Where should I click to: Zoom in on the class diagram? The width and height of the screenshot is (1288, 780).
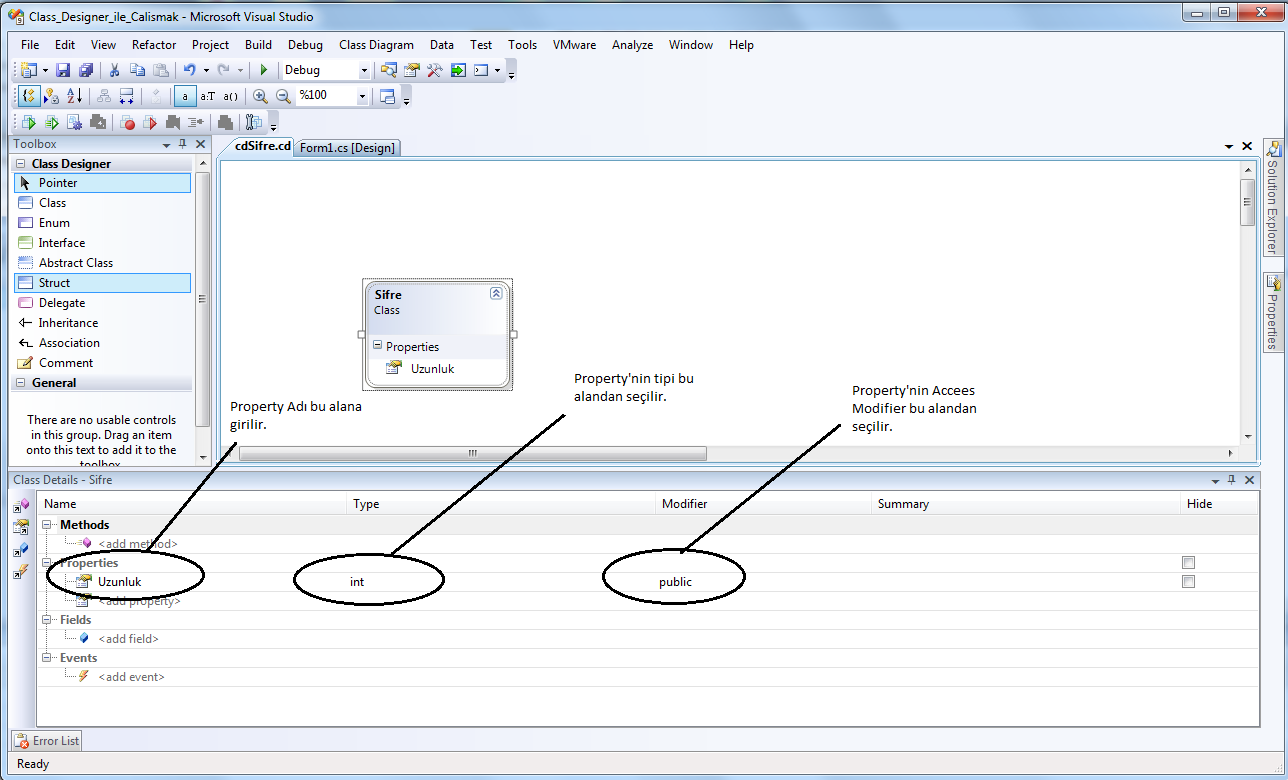point(260,96)
